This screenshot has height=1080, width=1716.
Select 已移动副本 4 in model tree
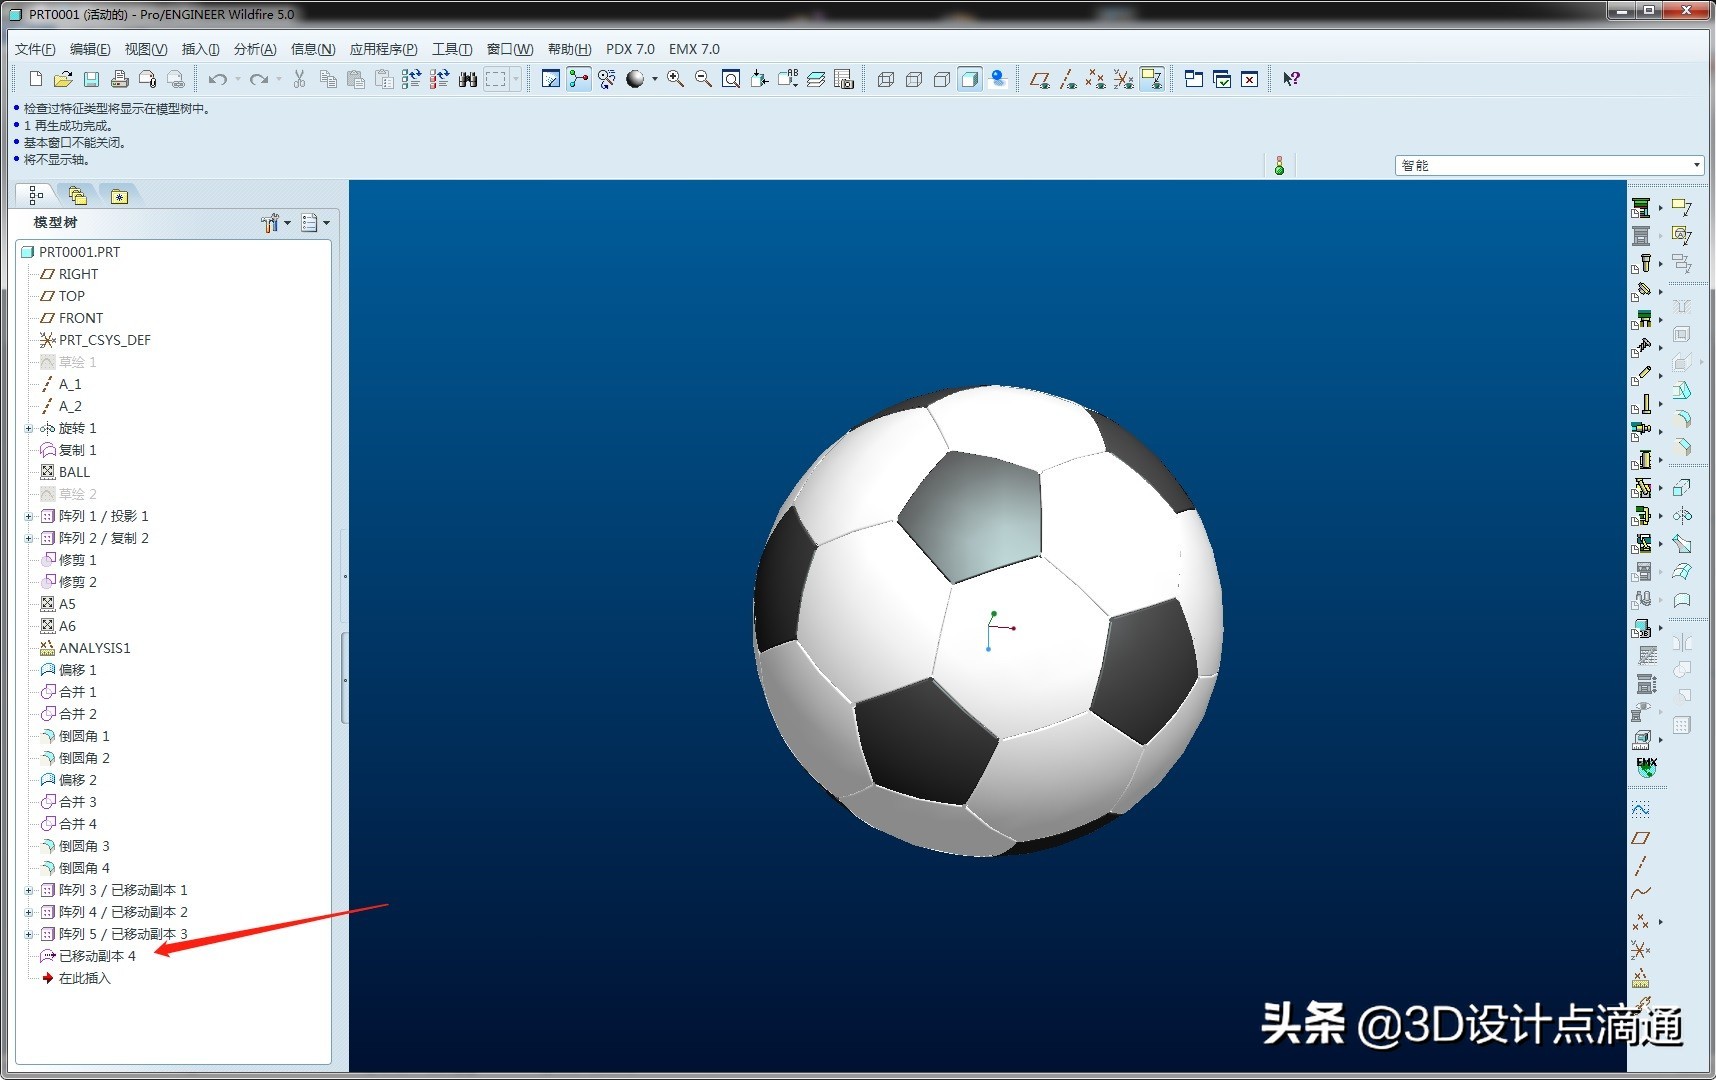[x=97, y=956]
